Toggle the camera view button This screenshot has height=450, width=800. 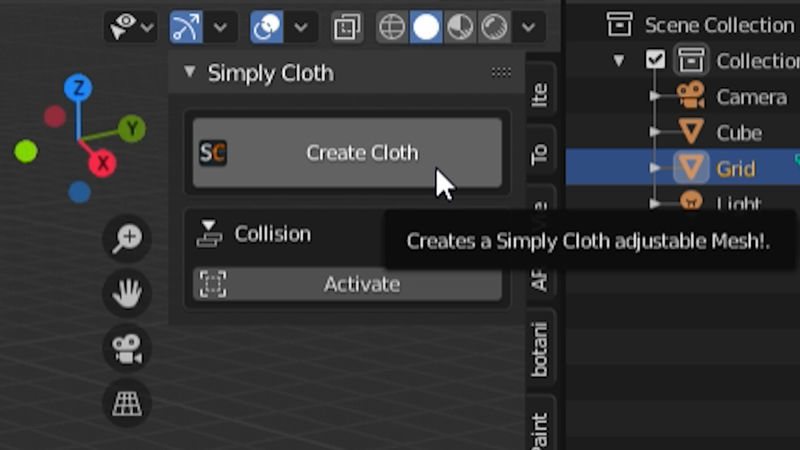coord(127,349)
